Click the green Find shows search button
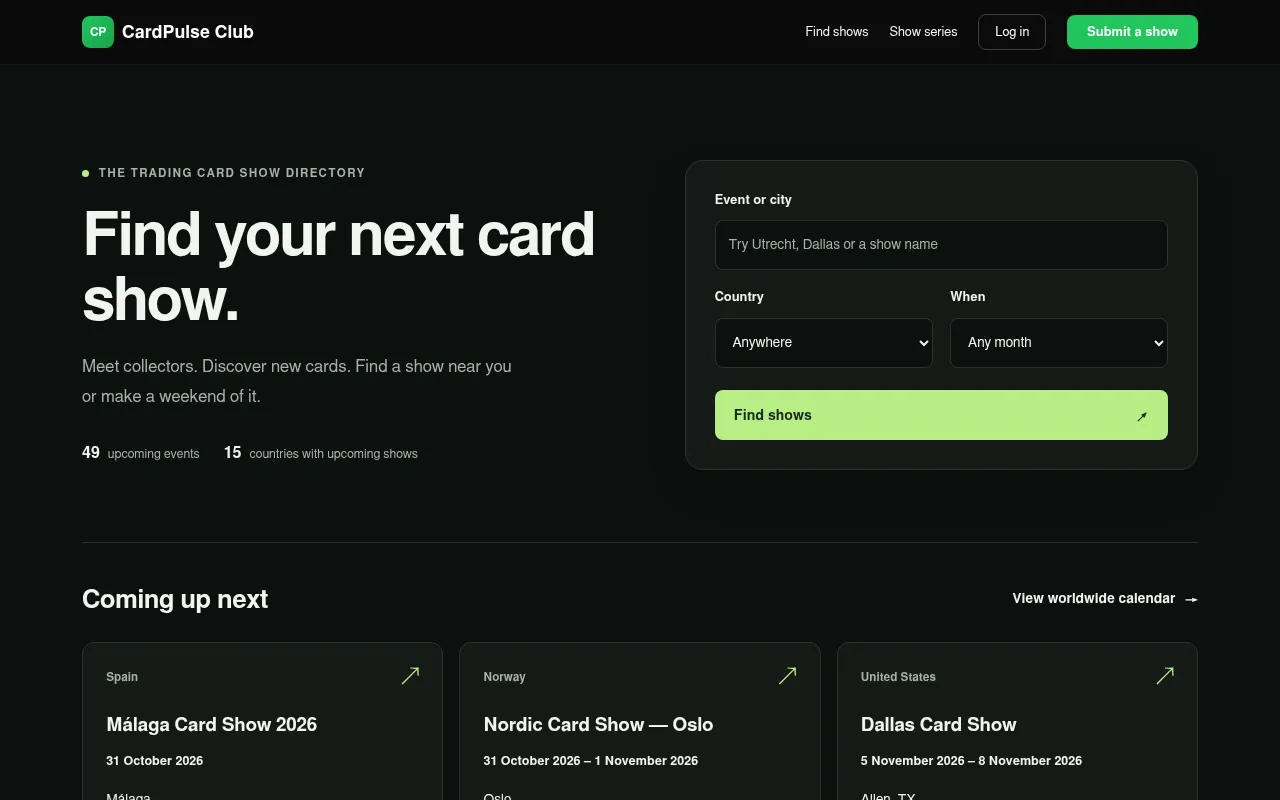This screenshot has width=1280, height=800. [x=941, y=415]
